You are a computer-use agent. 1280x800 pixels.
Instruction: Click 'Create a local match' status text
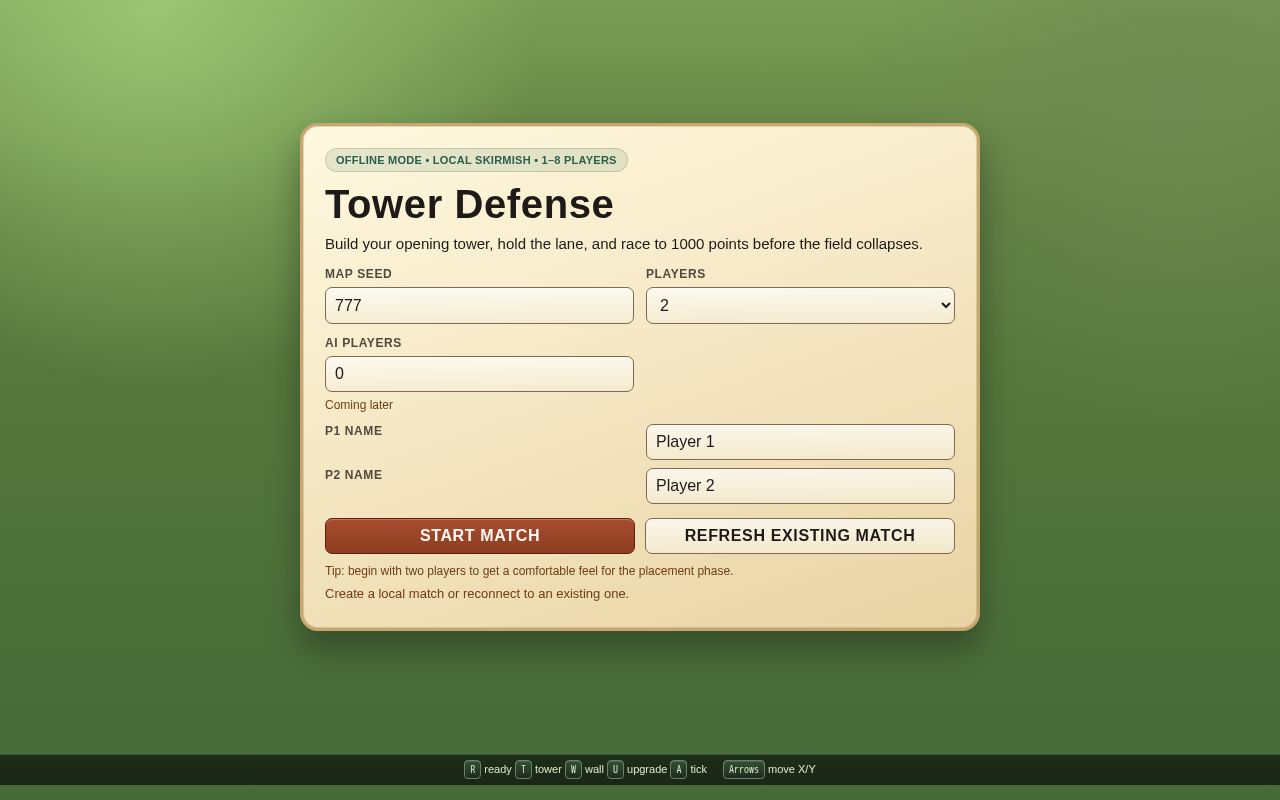click(477, 594)
